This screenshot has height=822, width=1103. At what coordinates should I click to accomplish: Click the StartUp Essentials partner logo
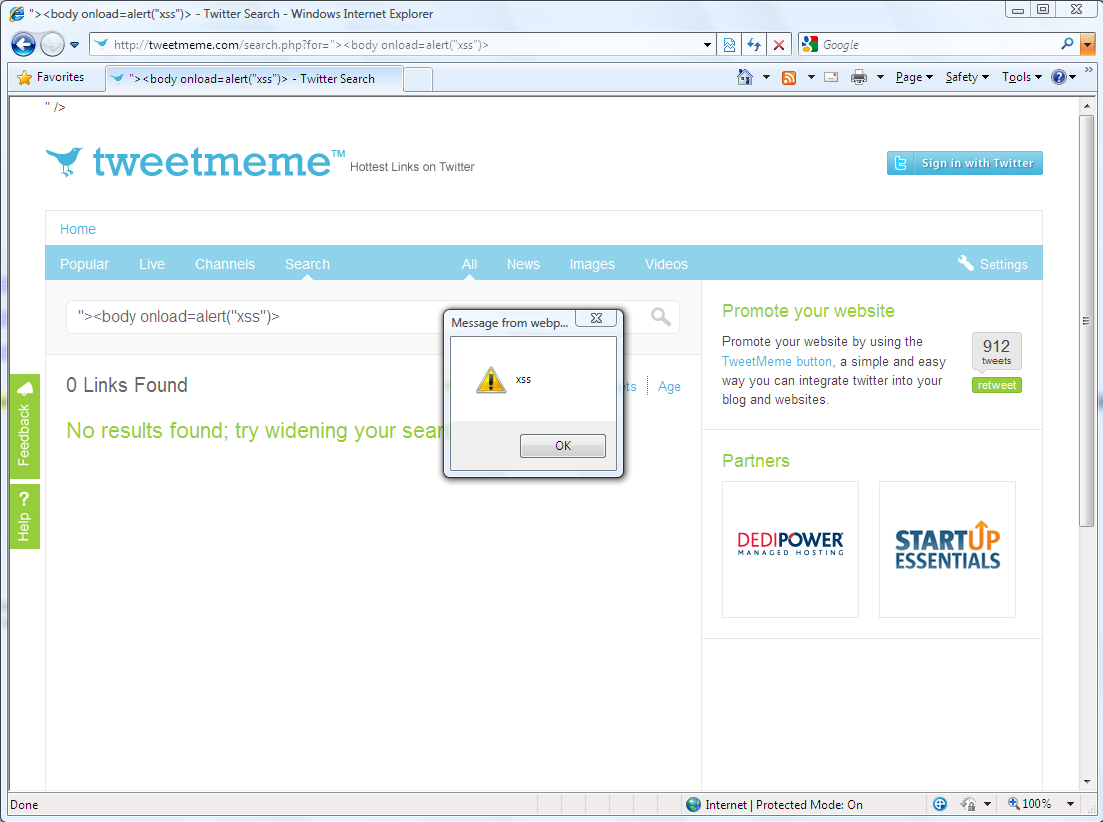coord(947,549)
